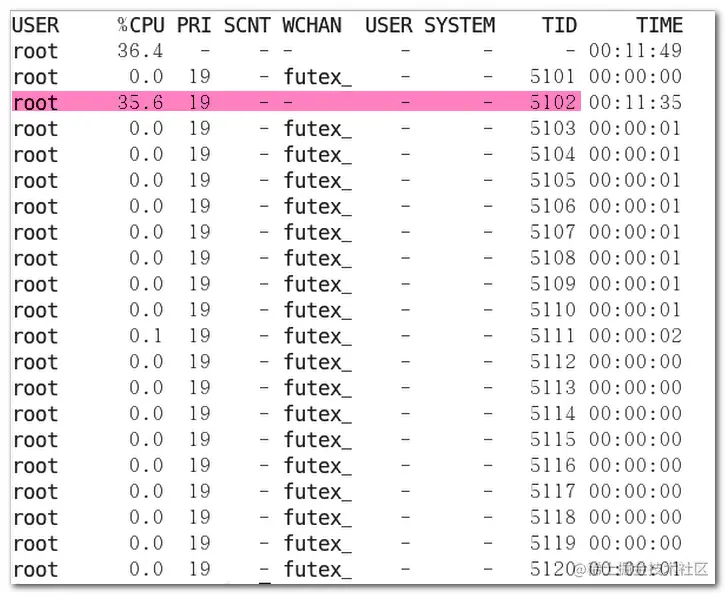Select the SCNT column header
The height and width of the screenshot is (595, 726).
click(247, 25)
